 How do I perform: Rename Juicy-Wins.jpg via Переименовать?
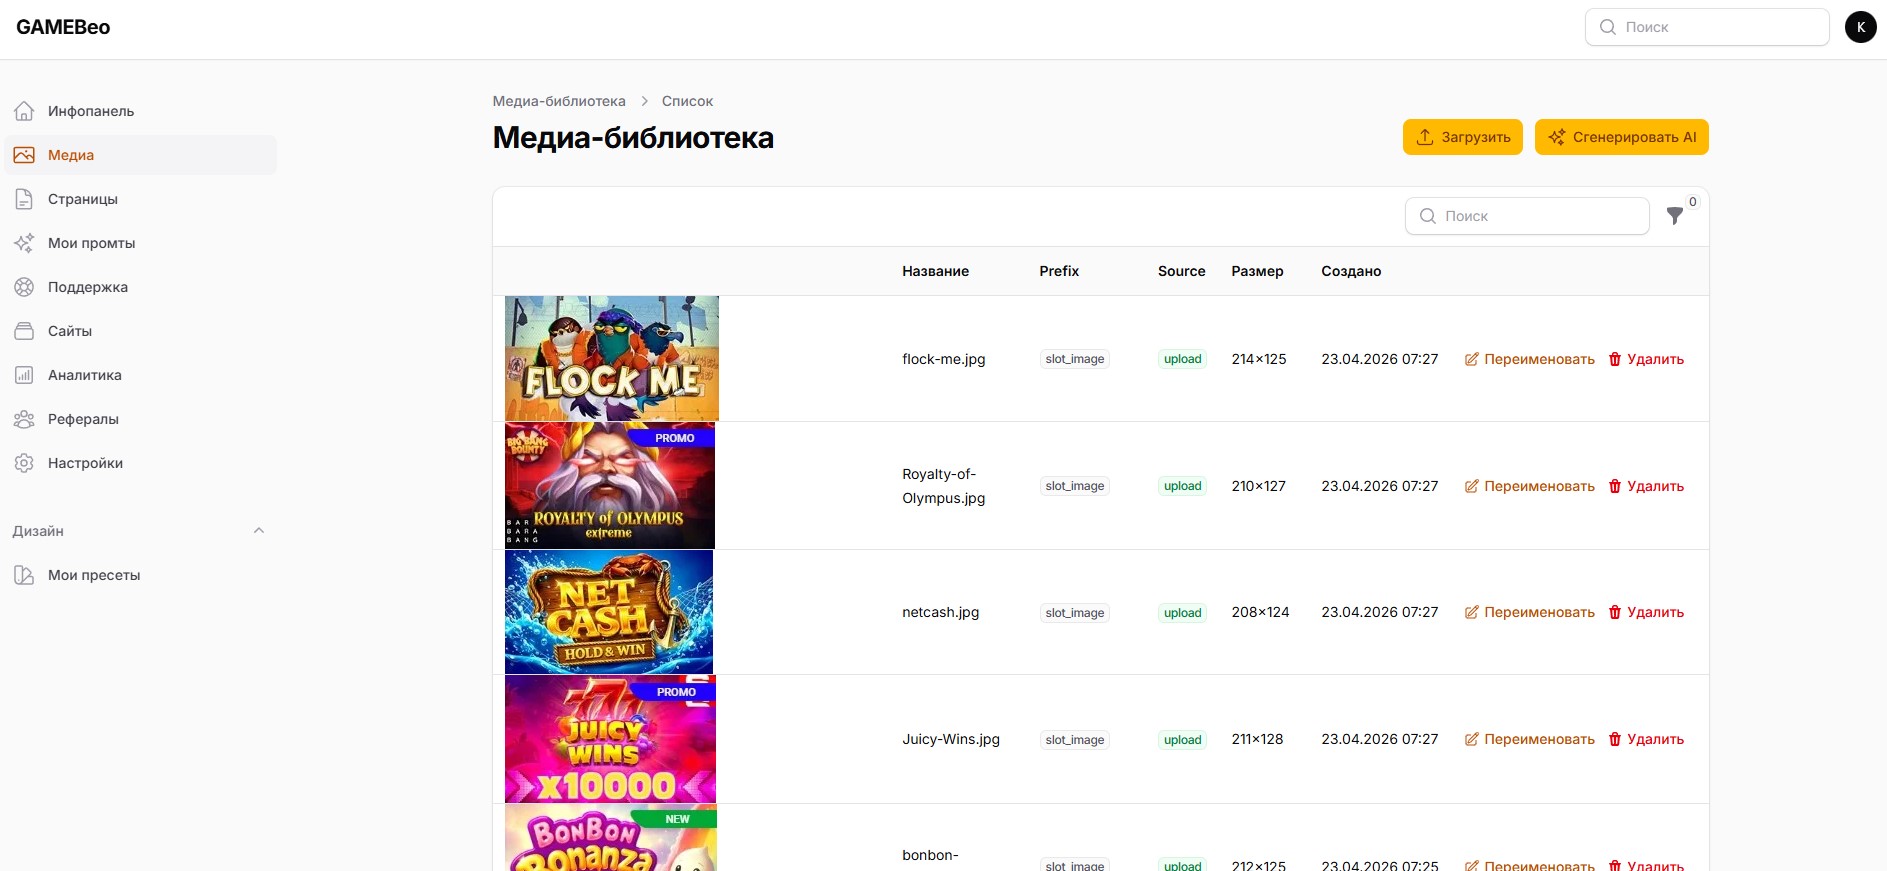[x=1530, y=739]
